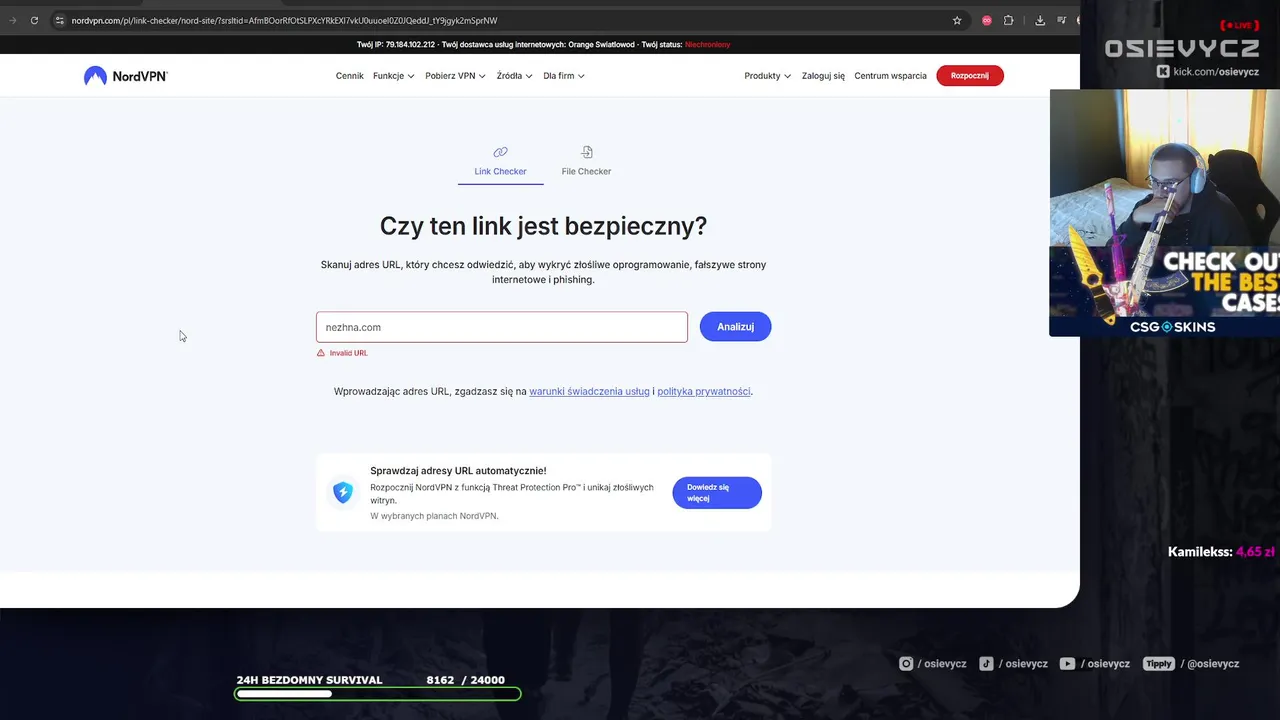The width and height of the screenshot is (1280, 720).
Task: Click the 'Invalid URL' error text
Action: (349, 353)
